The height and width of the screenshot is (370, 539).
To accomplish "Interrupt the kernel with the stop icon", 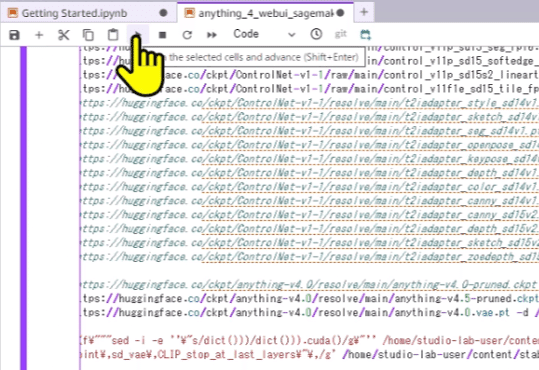I will [163, 35].
